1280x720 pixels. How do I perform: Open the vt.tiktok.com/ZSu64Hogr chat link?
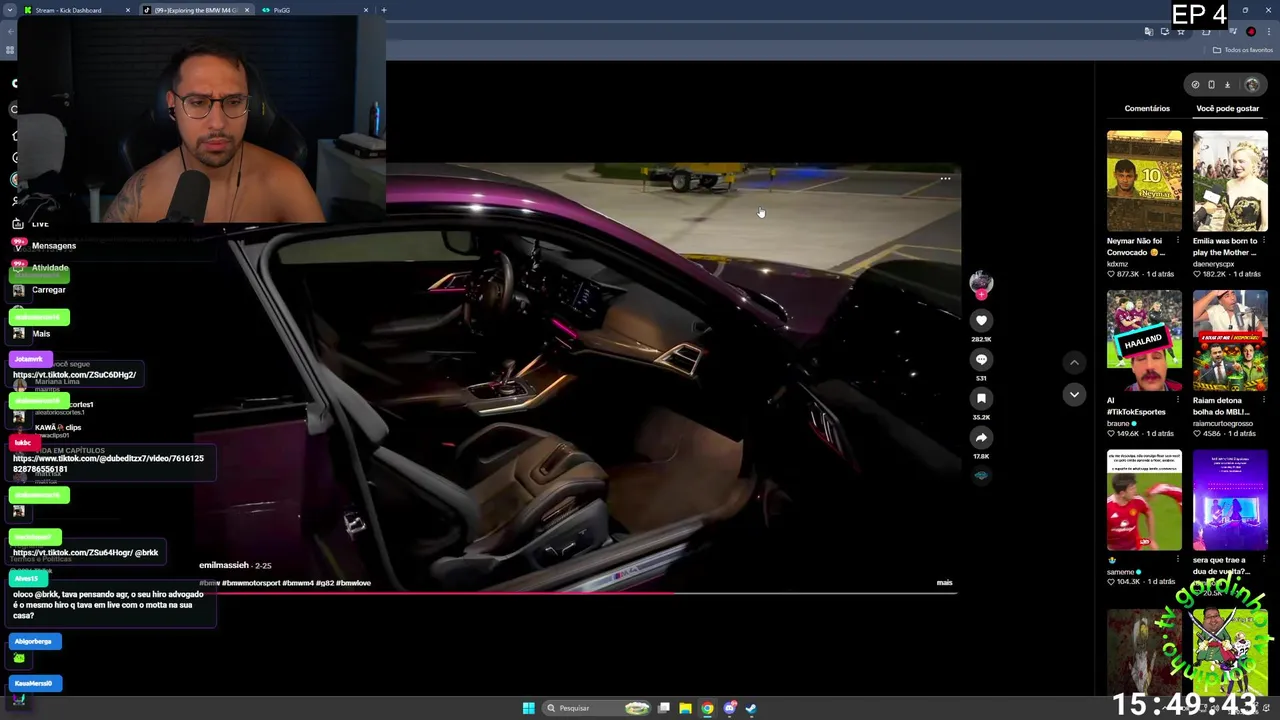72,553
